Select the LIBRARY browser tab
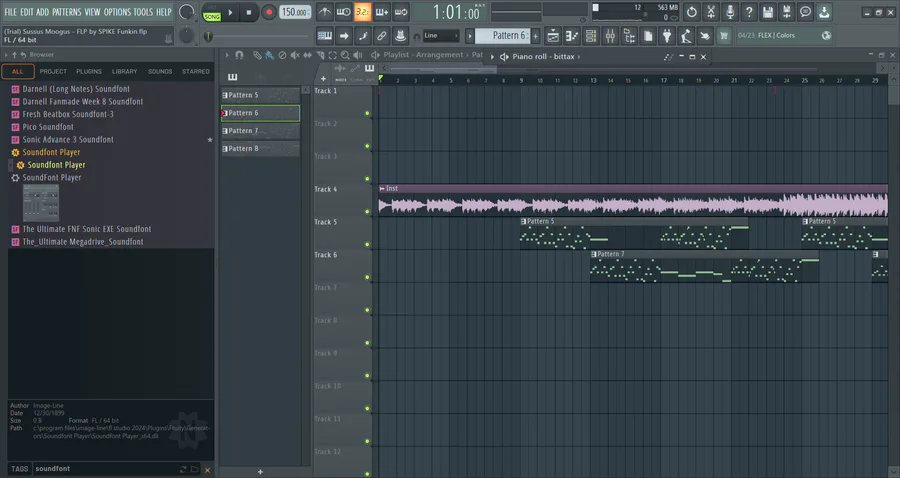Image resolution: width=900 pixels, height=478 pixels. (125, 72)
